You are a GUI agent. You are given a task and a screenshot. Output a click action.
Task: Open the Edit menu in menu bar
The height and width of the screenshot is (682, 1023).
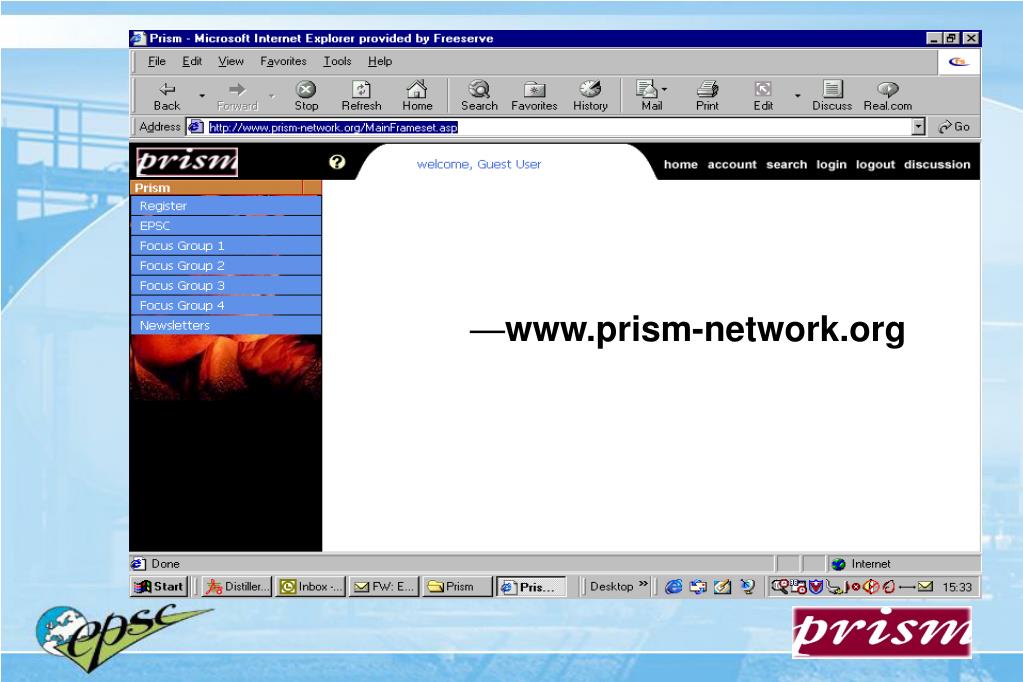pos(192,61)
